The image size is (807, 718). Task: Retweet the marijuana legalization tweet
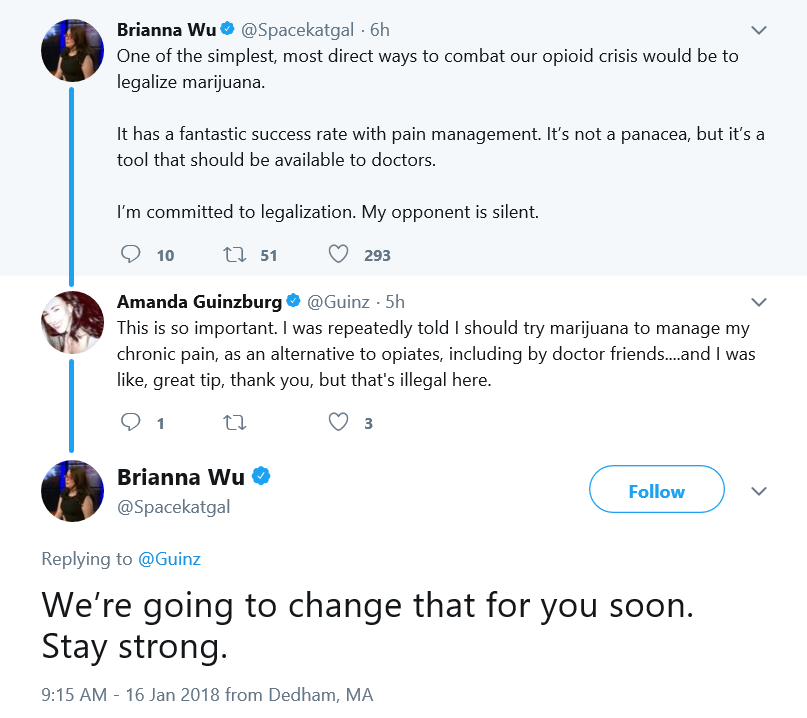[x=234, y=254]
